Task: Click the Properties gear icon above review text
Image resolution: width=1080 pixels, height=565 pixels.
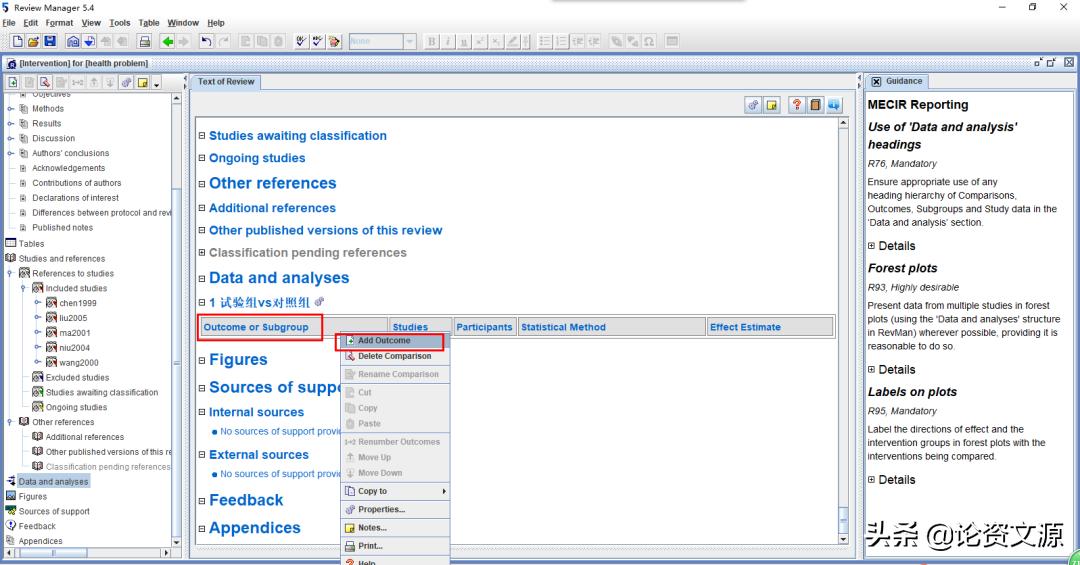Action: (755, 105)
